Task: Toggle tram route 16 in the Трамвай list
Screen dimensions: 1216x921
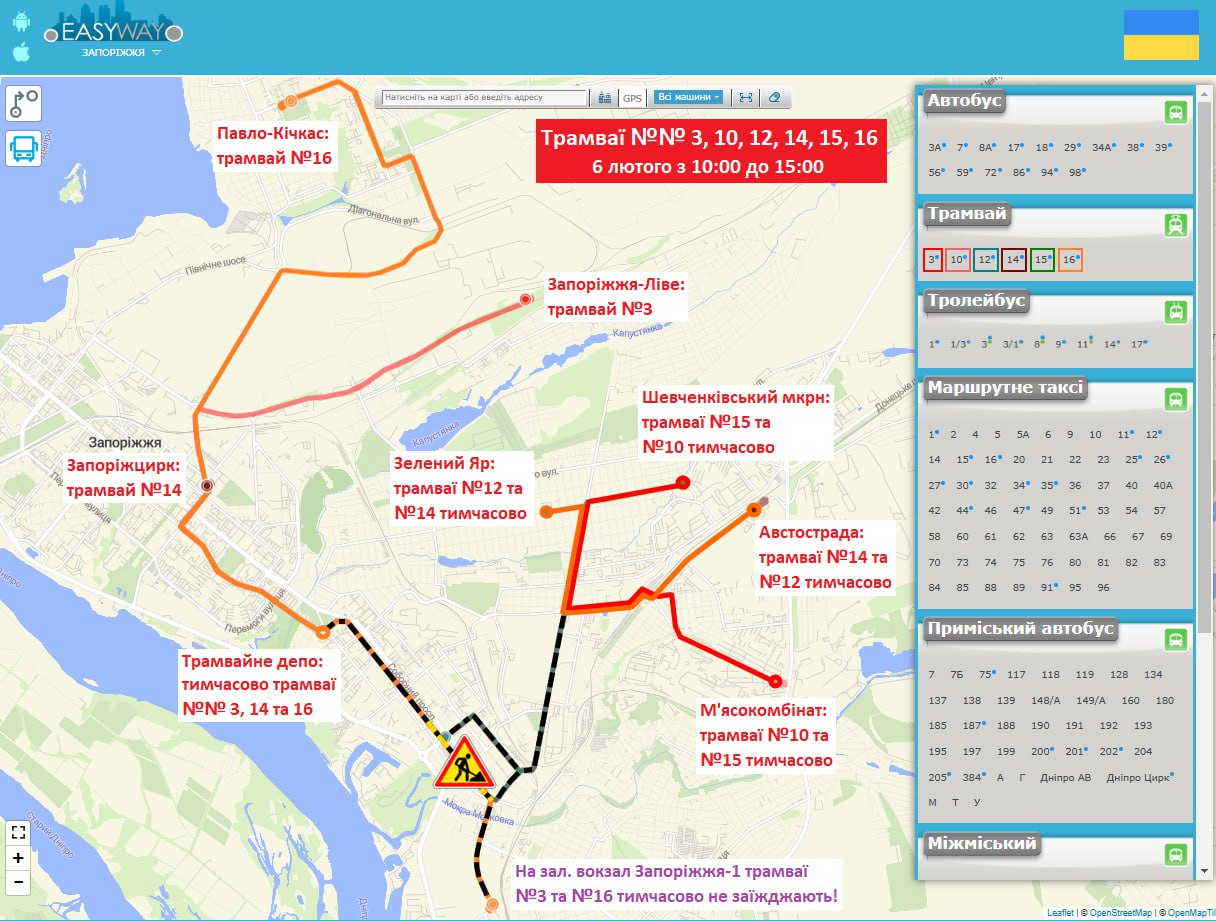Action: coord(1070,260)
